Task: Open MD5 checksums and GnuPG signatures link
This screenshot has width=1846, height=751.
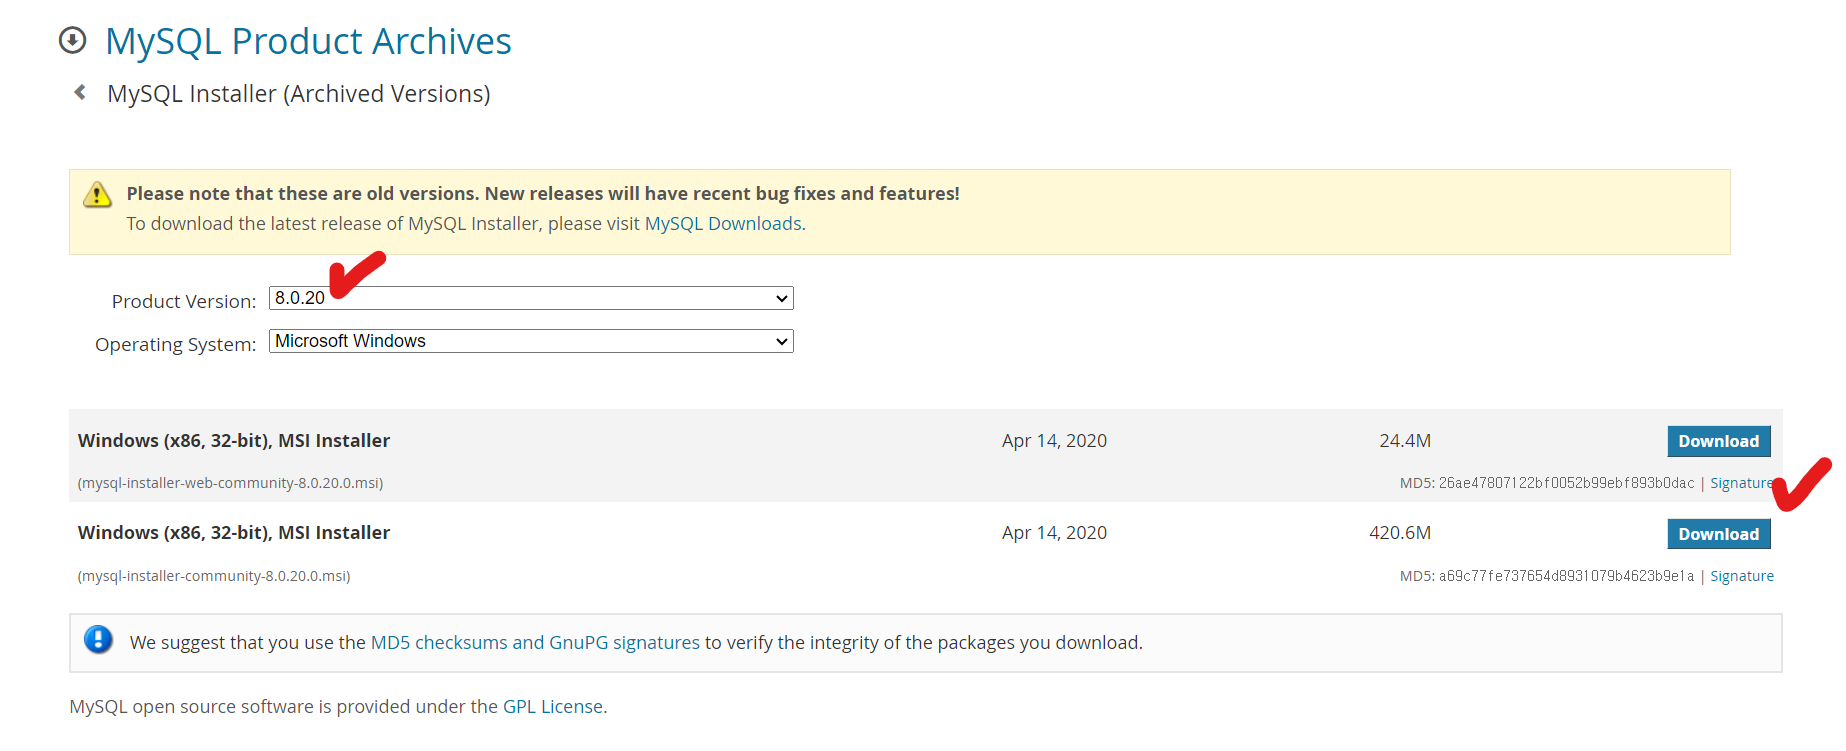Action: tap(535, 642)
